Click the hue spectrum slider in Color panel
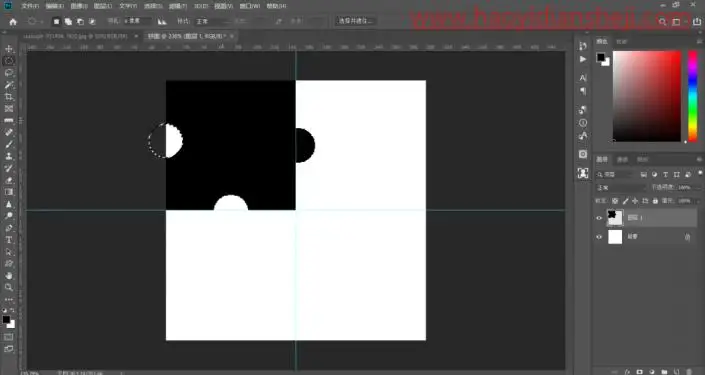 (x=692, y=96)
